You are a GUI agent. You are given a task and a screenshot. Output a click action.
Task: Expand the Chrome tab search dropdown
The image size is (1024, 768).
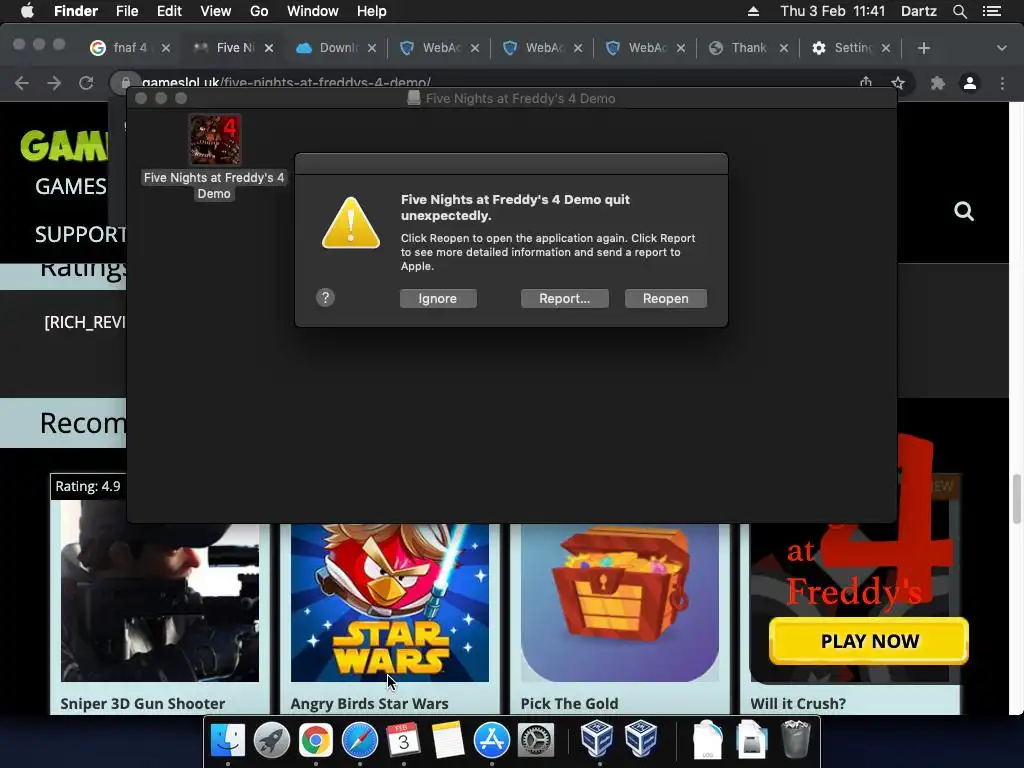[1001, 48]
